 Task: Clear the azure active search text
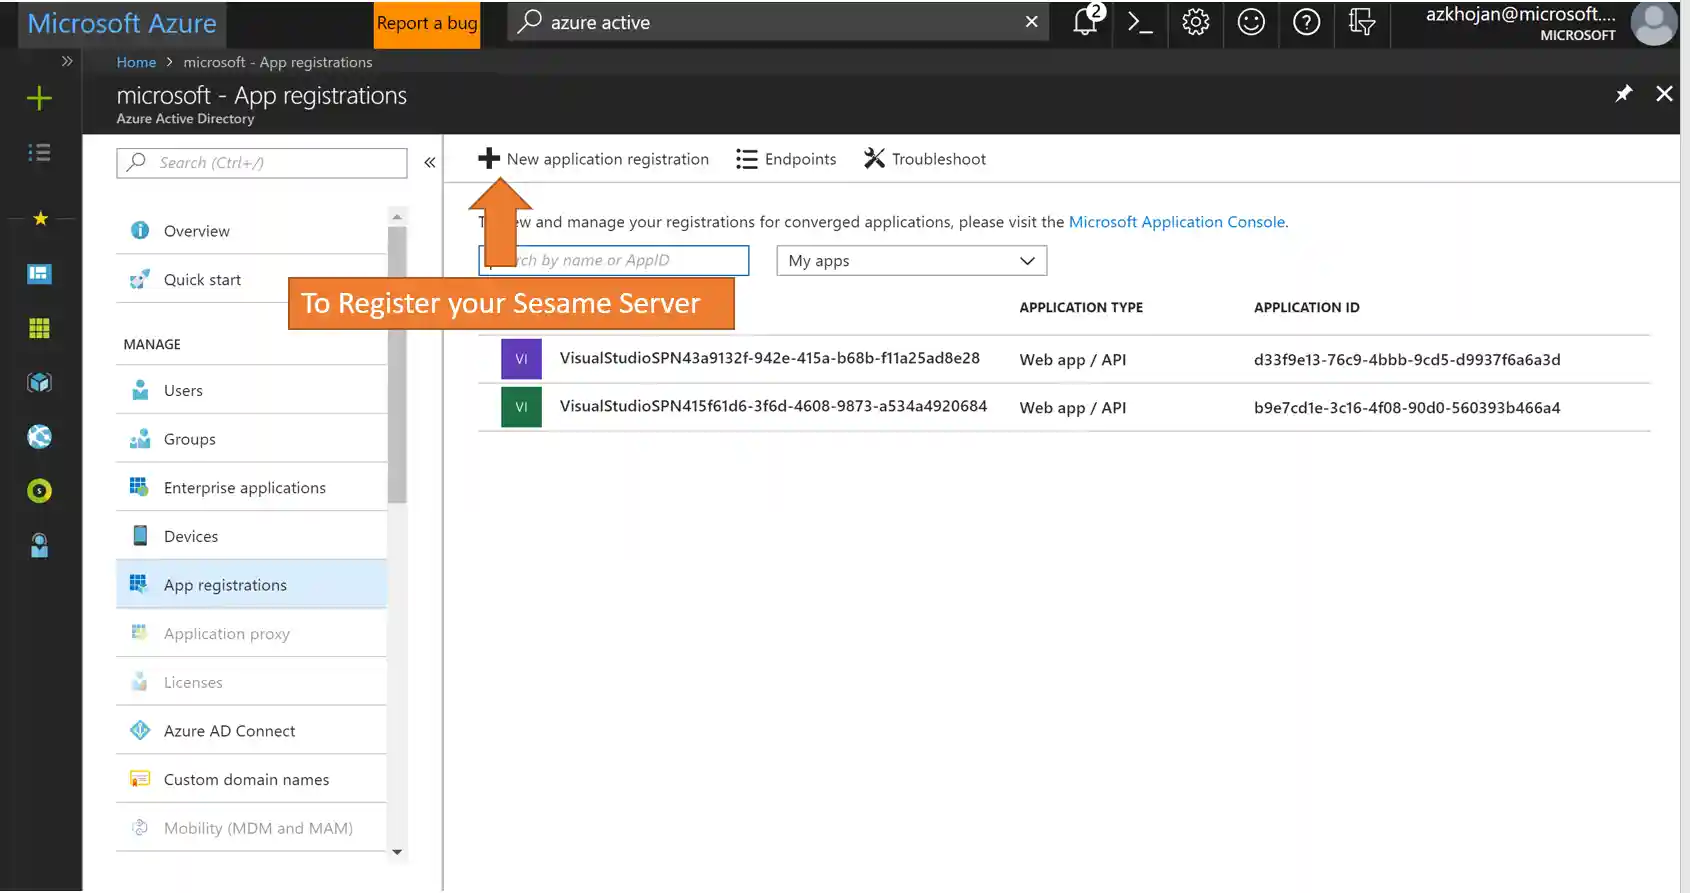[x=1031, y=21]
